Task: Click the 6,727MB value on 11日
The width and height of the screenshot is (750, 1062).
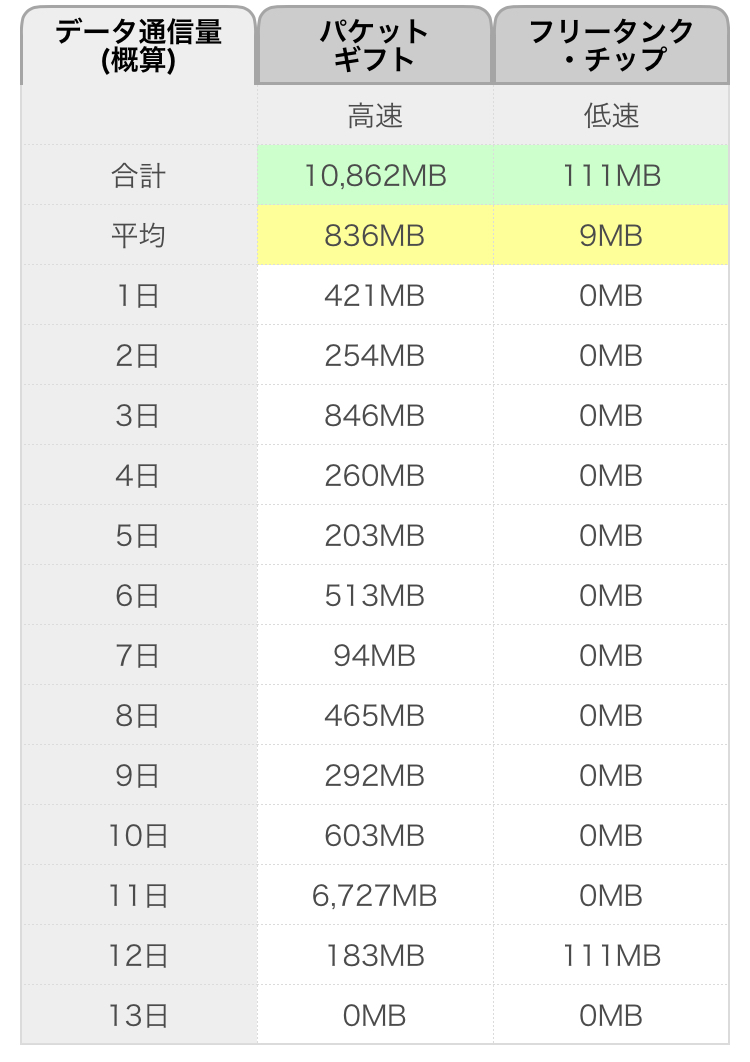Action: [x=375, y=896]
